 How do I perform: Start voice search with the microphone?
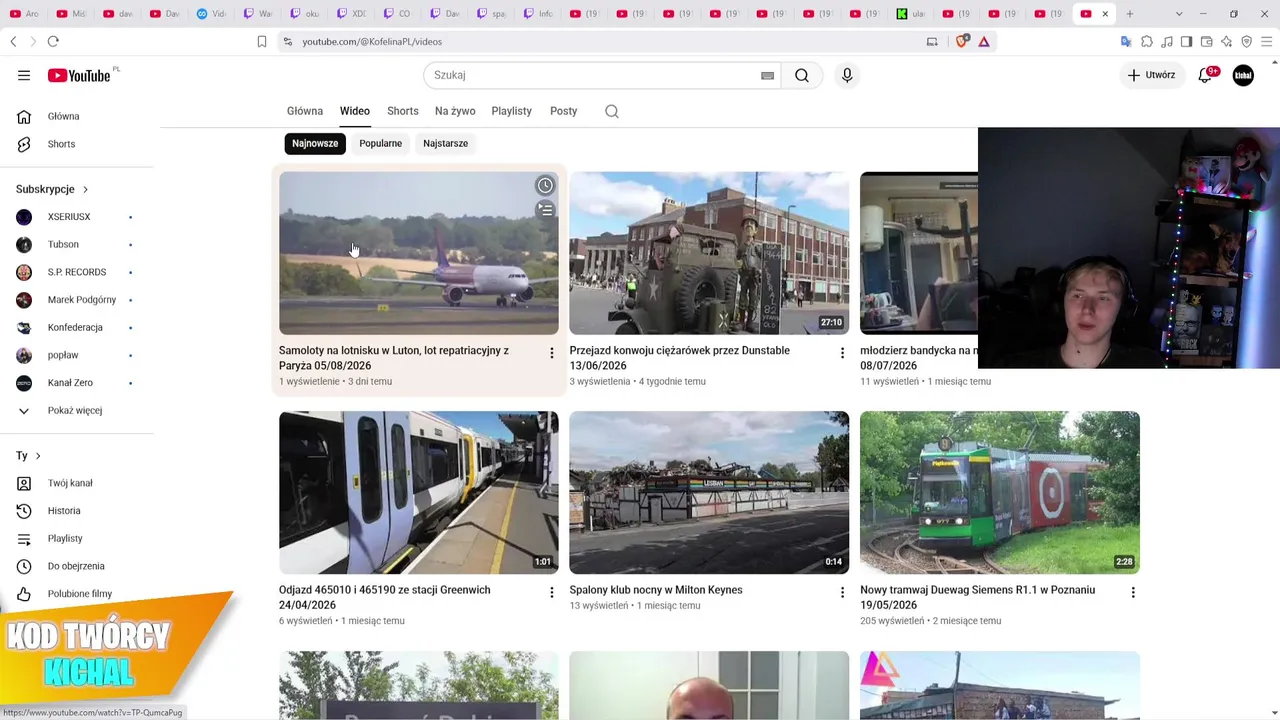(x=847, y=75)
